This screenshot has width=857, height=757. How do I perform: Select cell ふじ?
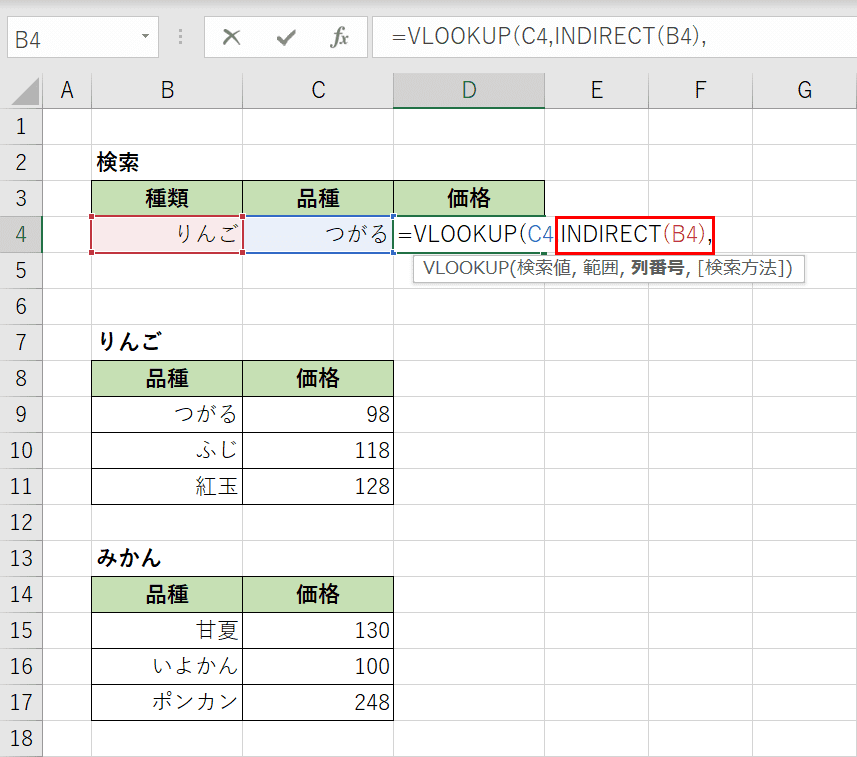click(167, 450)
